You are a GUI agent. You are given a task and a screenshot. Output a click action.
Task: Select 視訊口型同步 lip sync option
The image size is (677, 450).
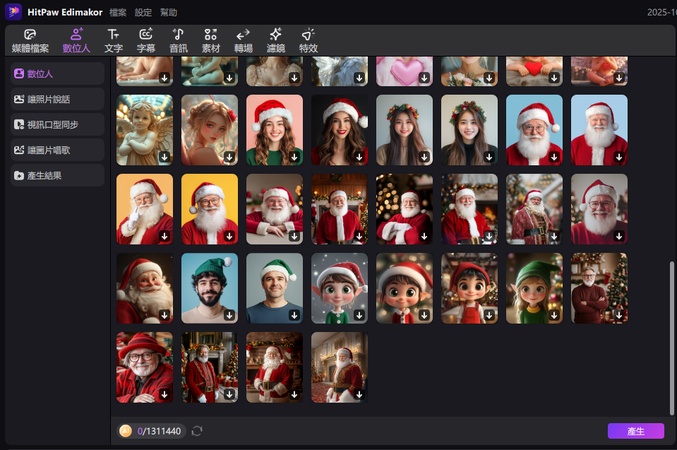(57, 124)
